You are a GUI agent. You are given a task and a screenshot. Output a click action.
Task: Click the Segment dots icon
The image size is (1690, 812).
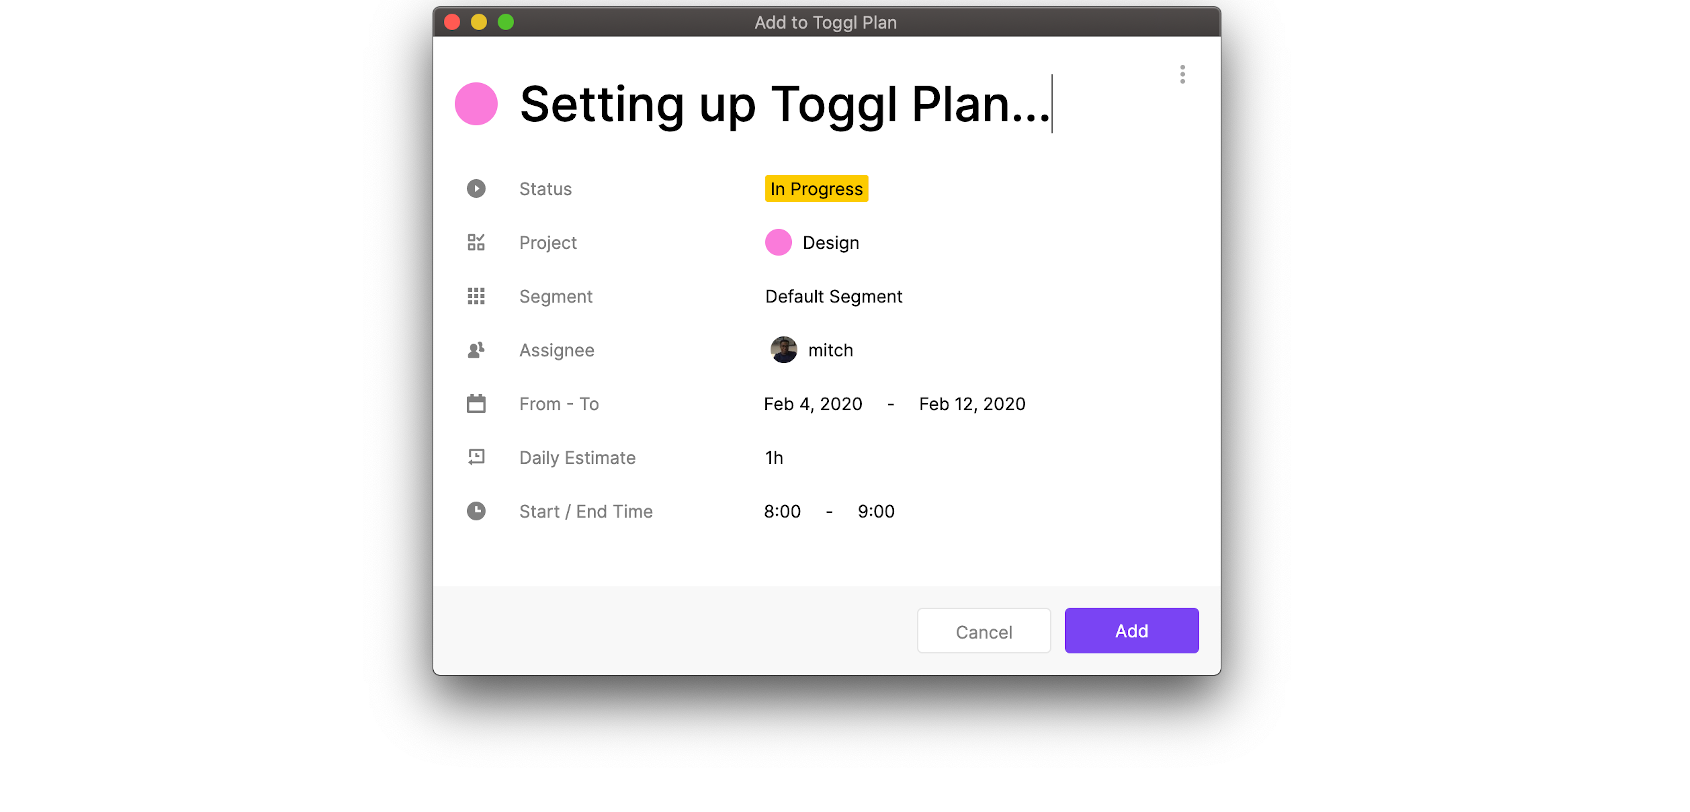pos(476,296)
